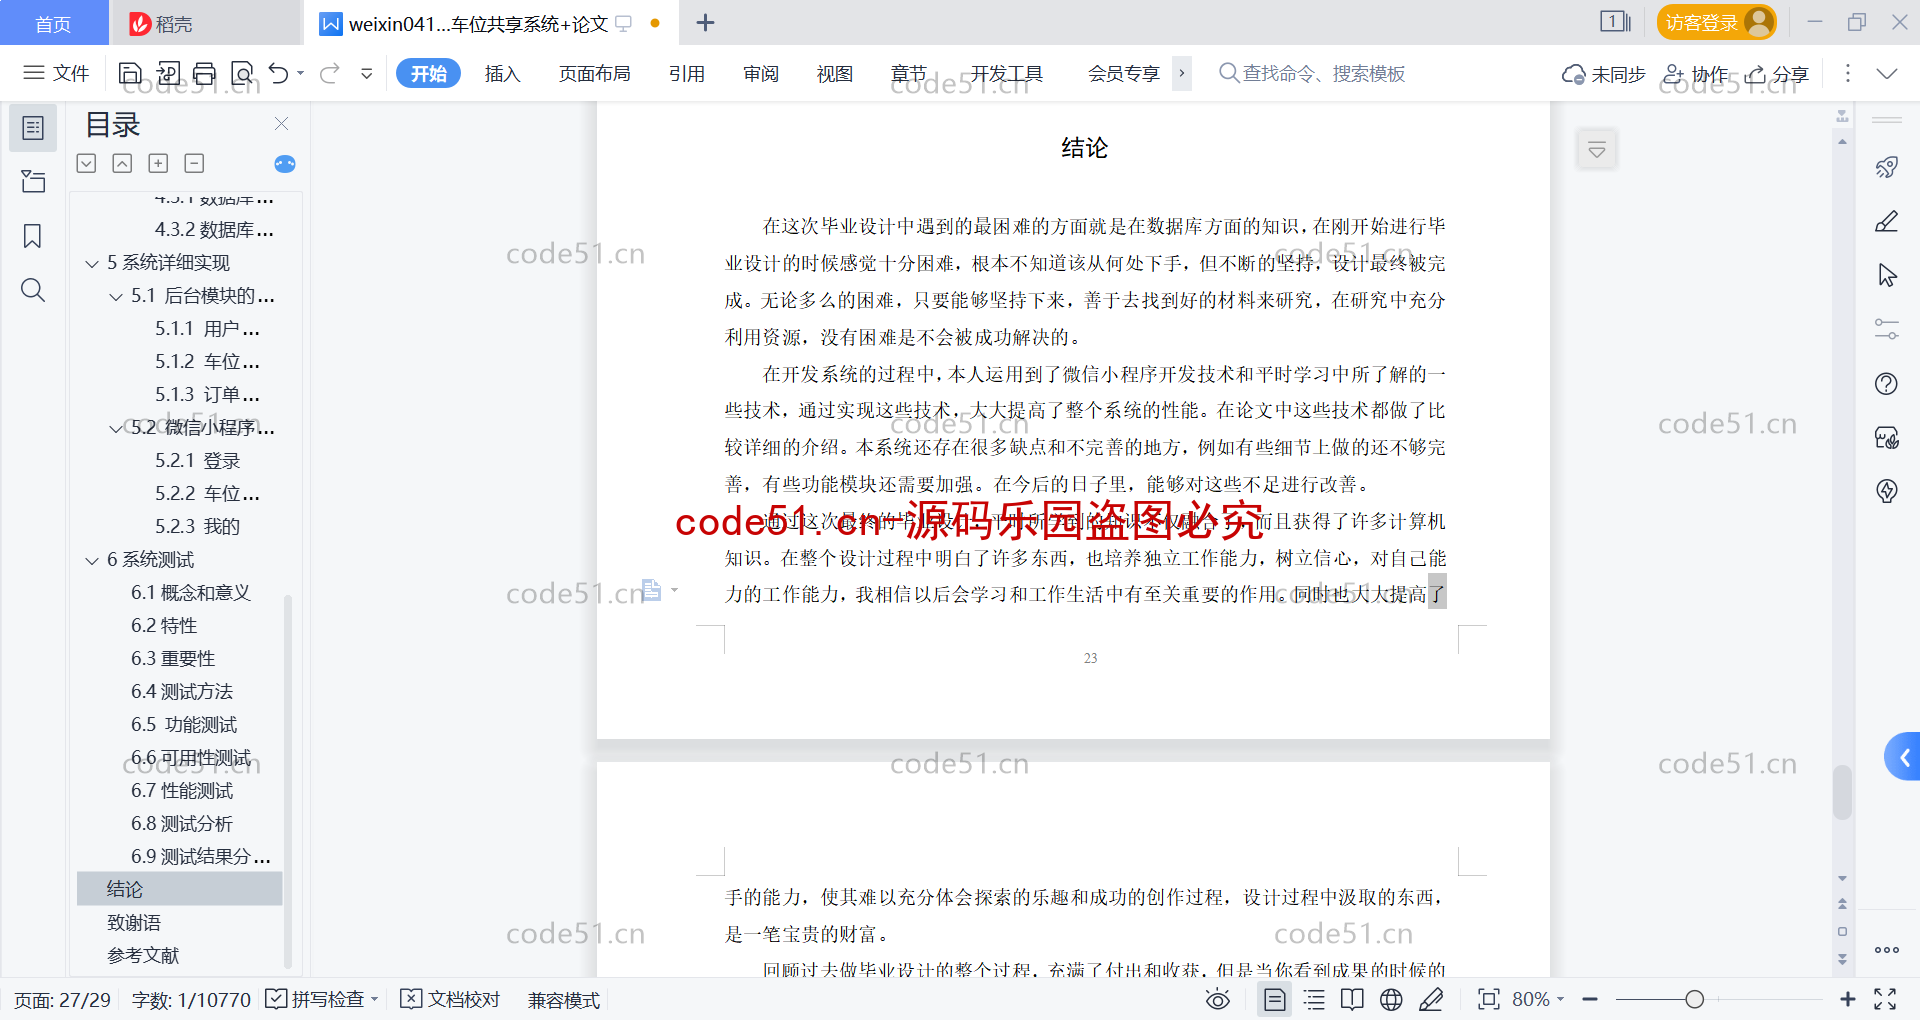Screen dimensions: 1920x1020
Task: Collapse the 5 系统详细实现 section
Action: click(92, 264)
